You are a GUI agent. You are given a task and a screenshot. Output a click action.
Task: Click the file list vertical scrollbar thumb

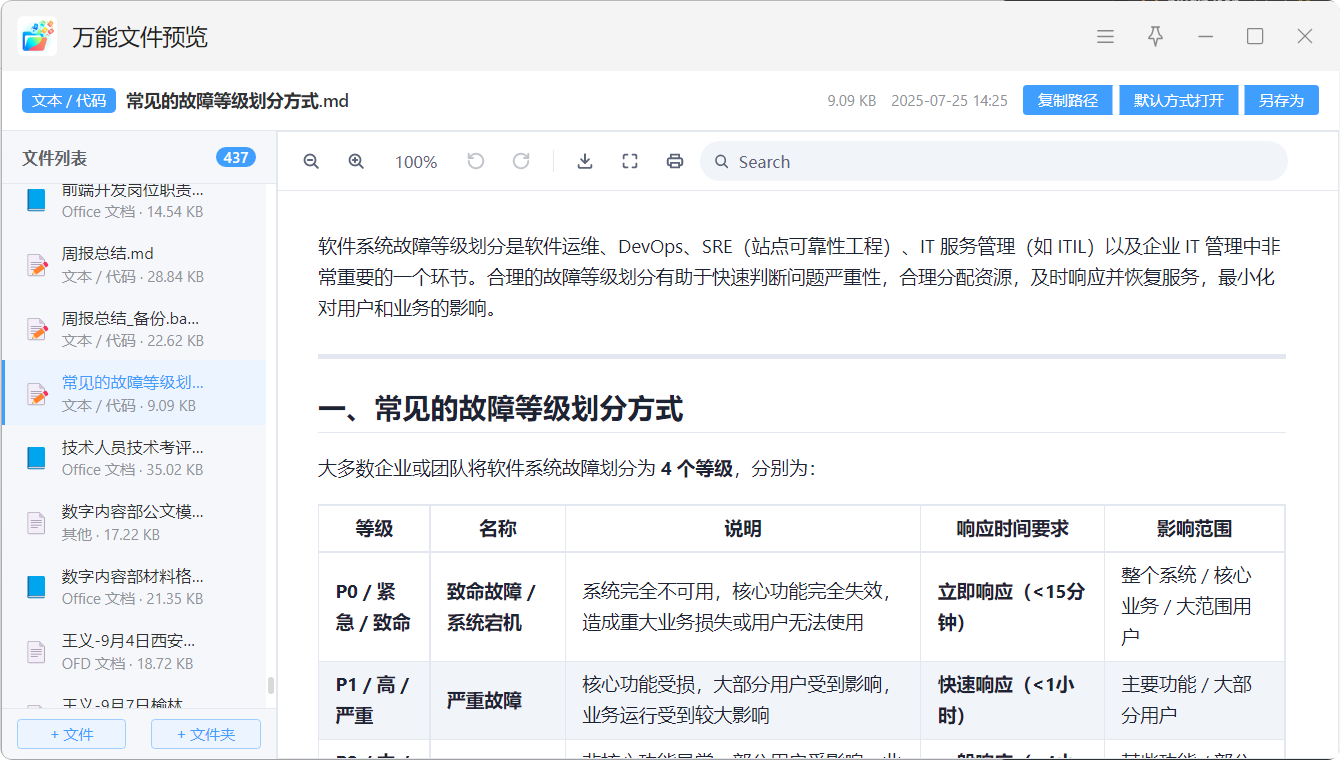coord(270,685)
